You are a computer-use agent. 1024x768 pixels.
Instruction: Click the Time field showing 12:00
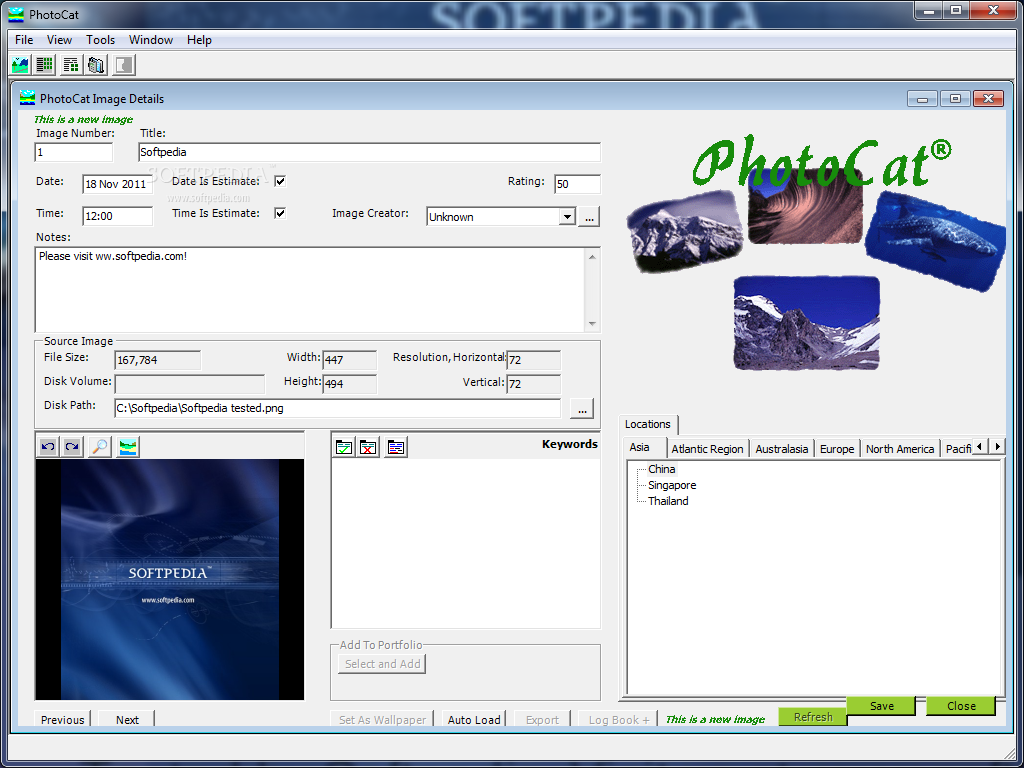118,216
